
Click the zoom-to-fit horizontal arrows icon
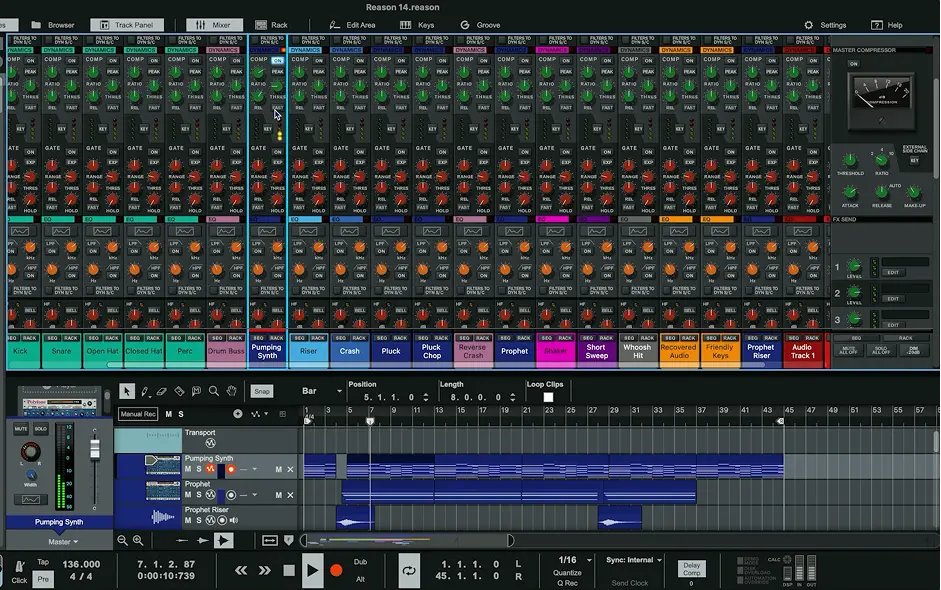click(x=270, y=541)
